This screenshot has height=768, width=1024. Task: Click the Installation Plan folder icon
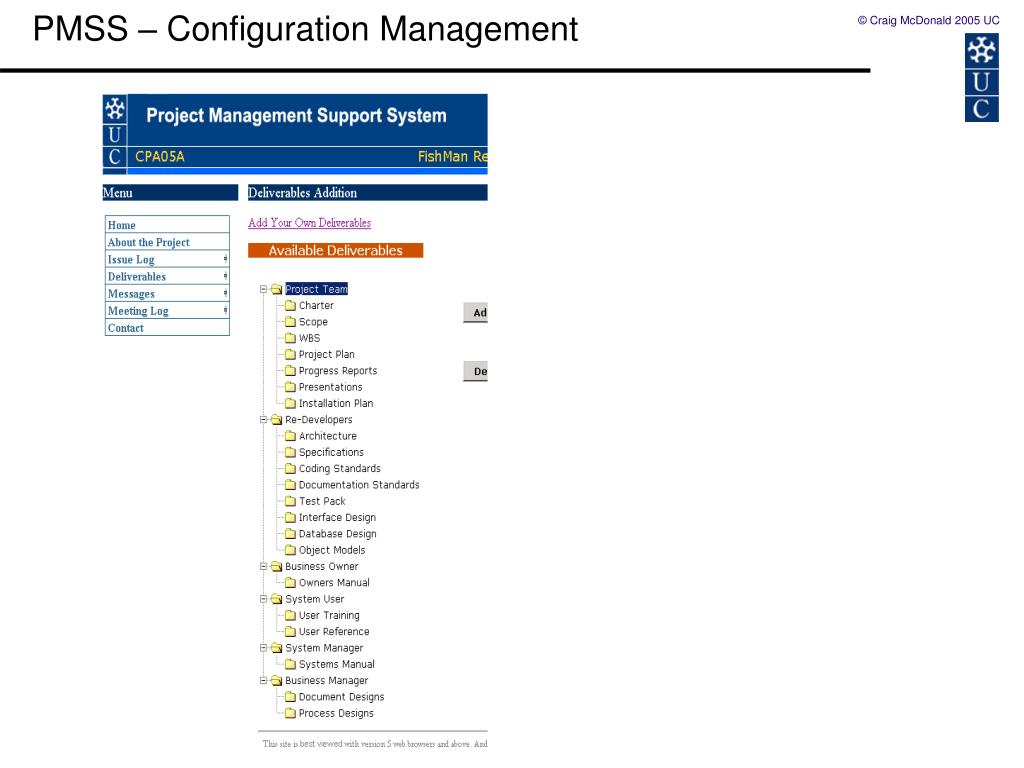point(291,403)
